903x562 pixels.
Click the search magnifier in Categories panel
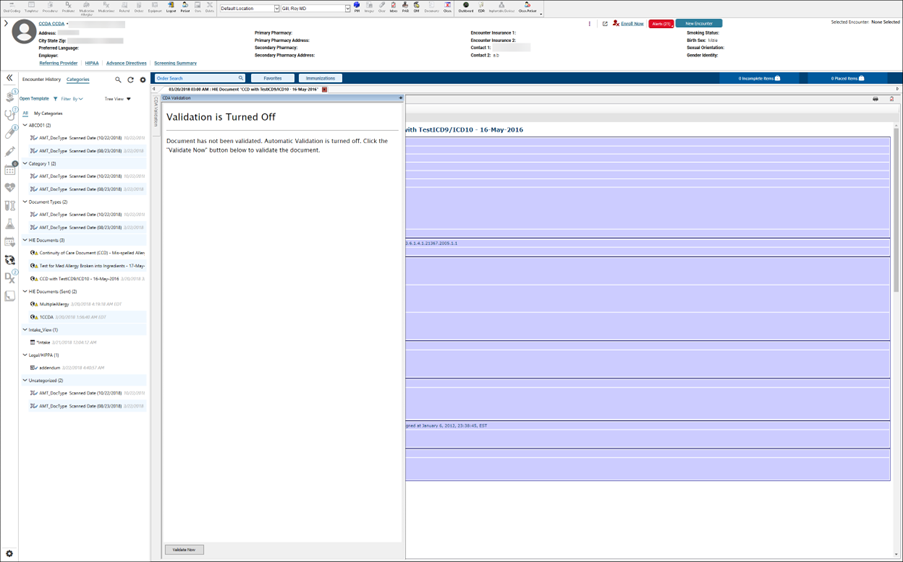[118, 80]
